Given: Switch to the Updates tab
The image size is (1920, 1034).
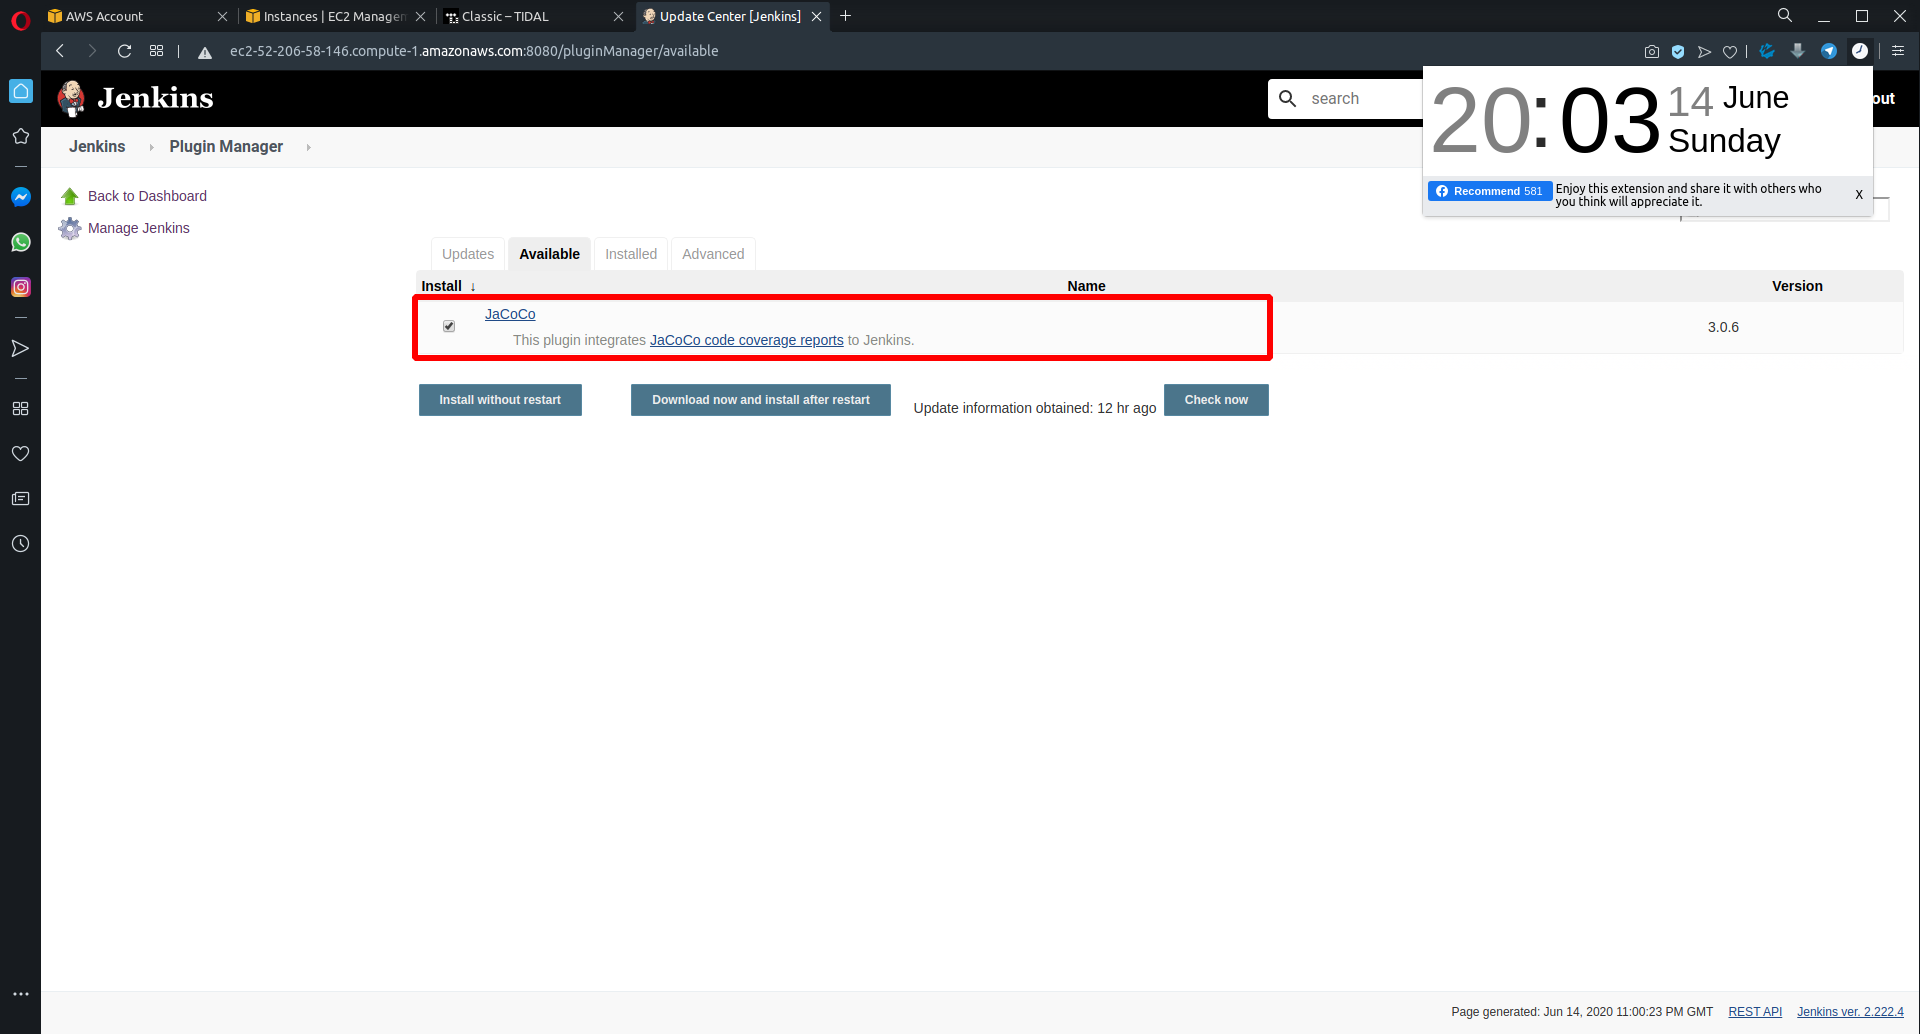Looking at the screenshot, I should click(468, 254).
